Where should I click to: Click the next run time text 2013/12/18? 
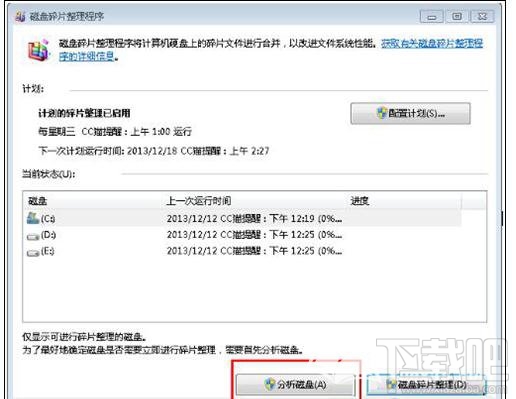154,151
